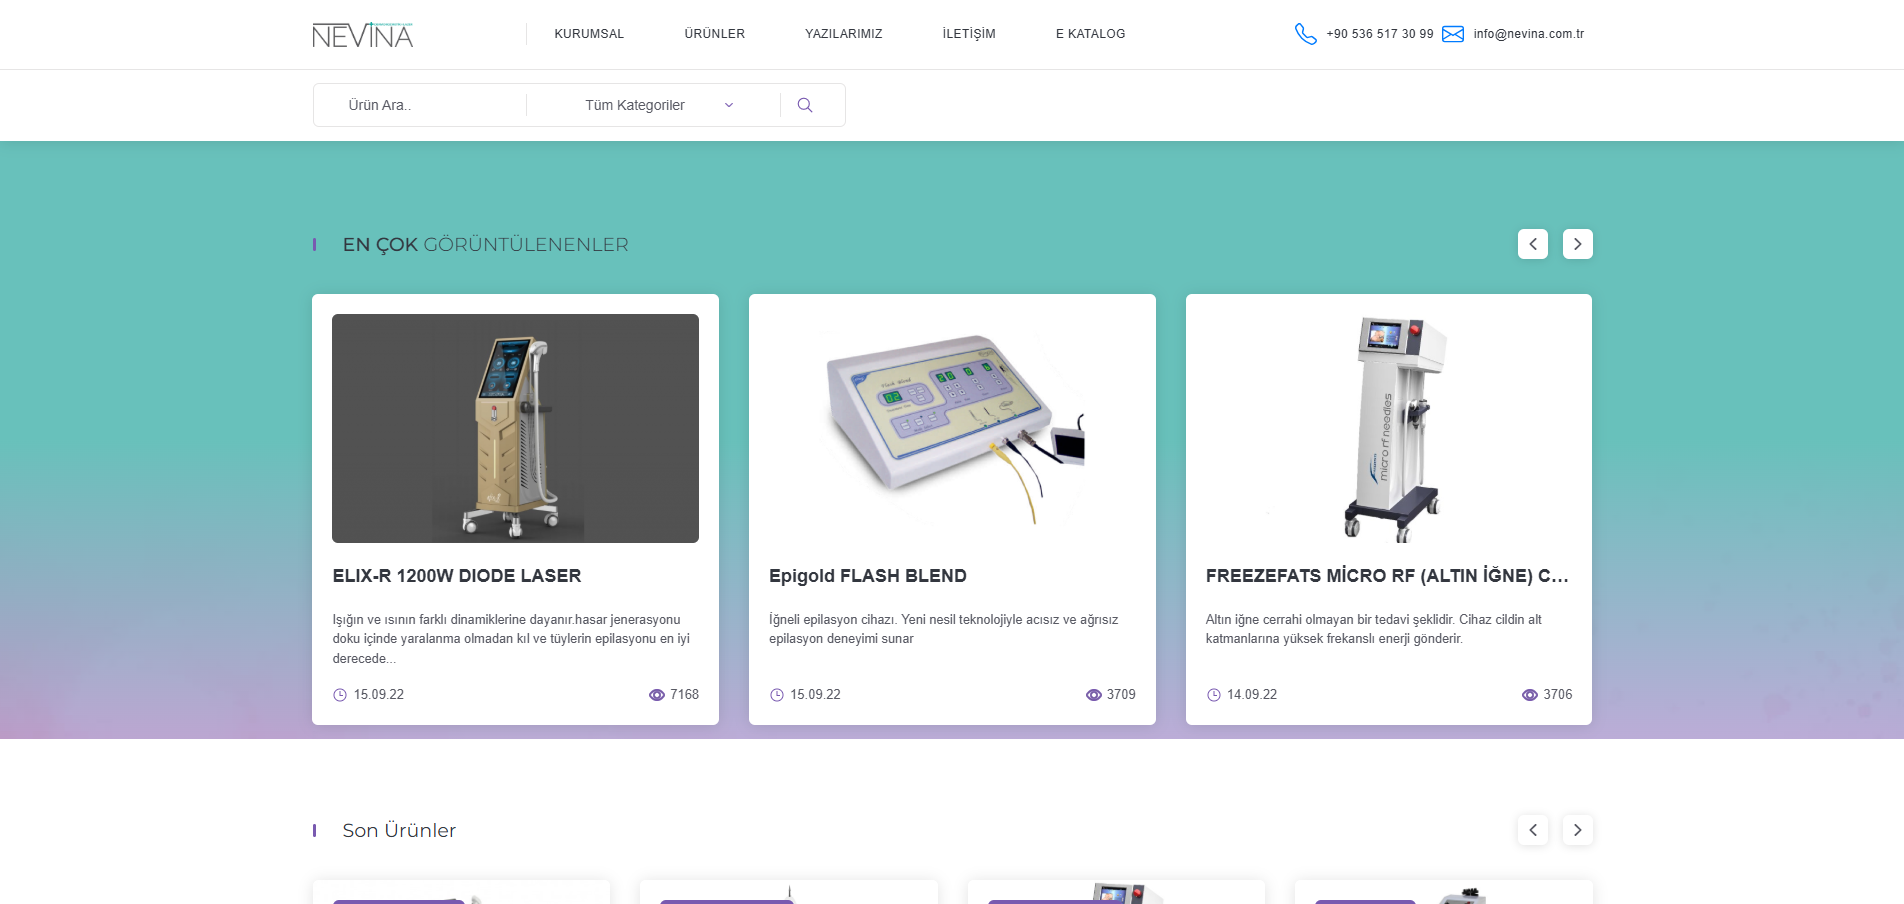
Task: Click the Nevina logo
Action: (362, 35)
